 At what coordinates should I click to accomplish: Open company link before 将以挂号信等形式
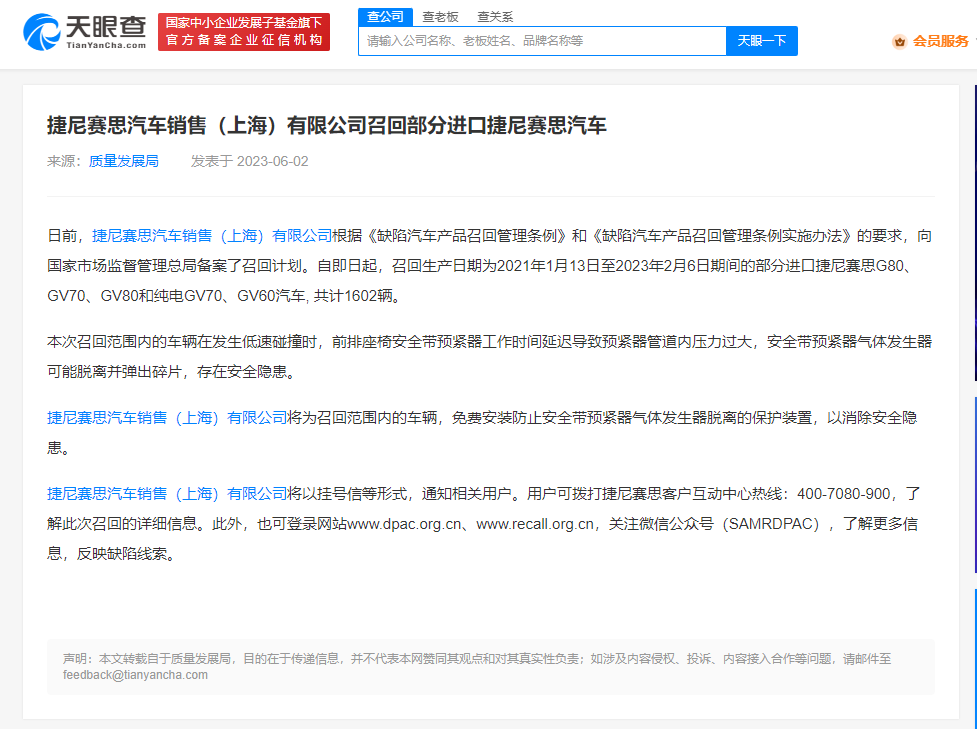coord(167,494)
